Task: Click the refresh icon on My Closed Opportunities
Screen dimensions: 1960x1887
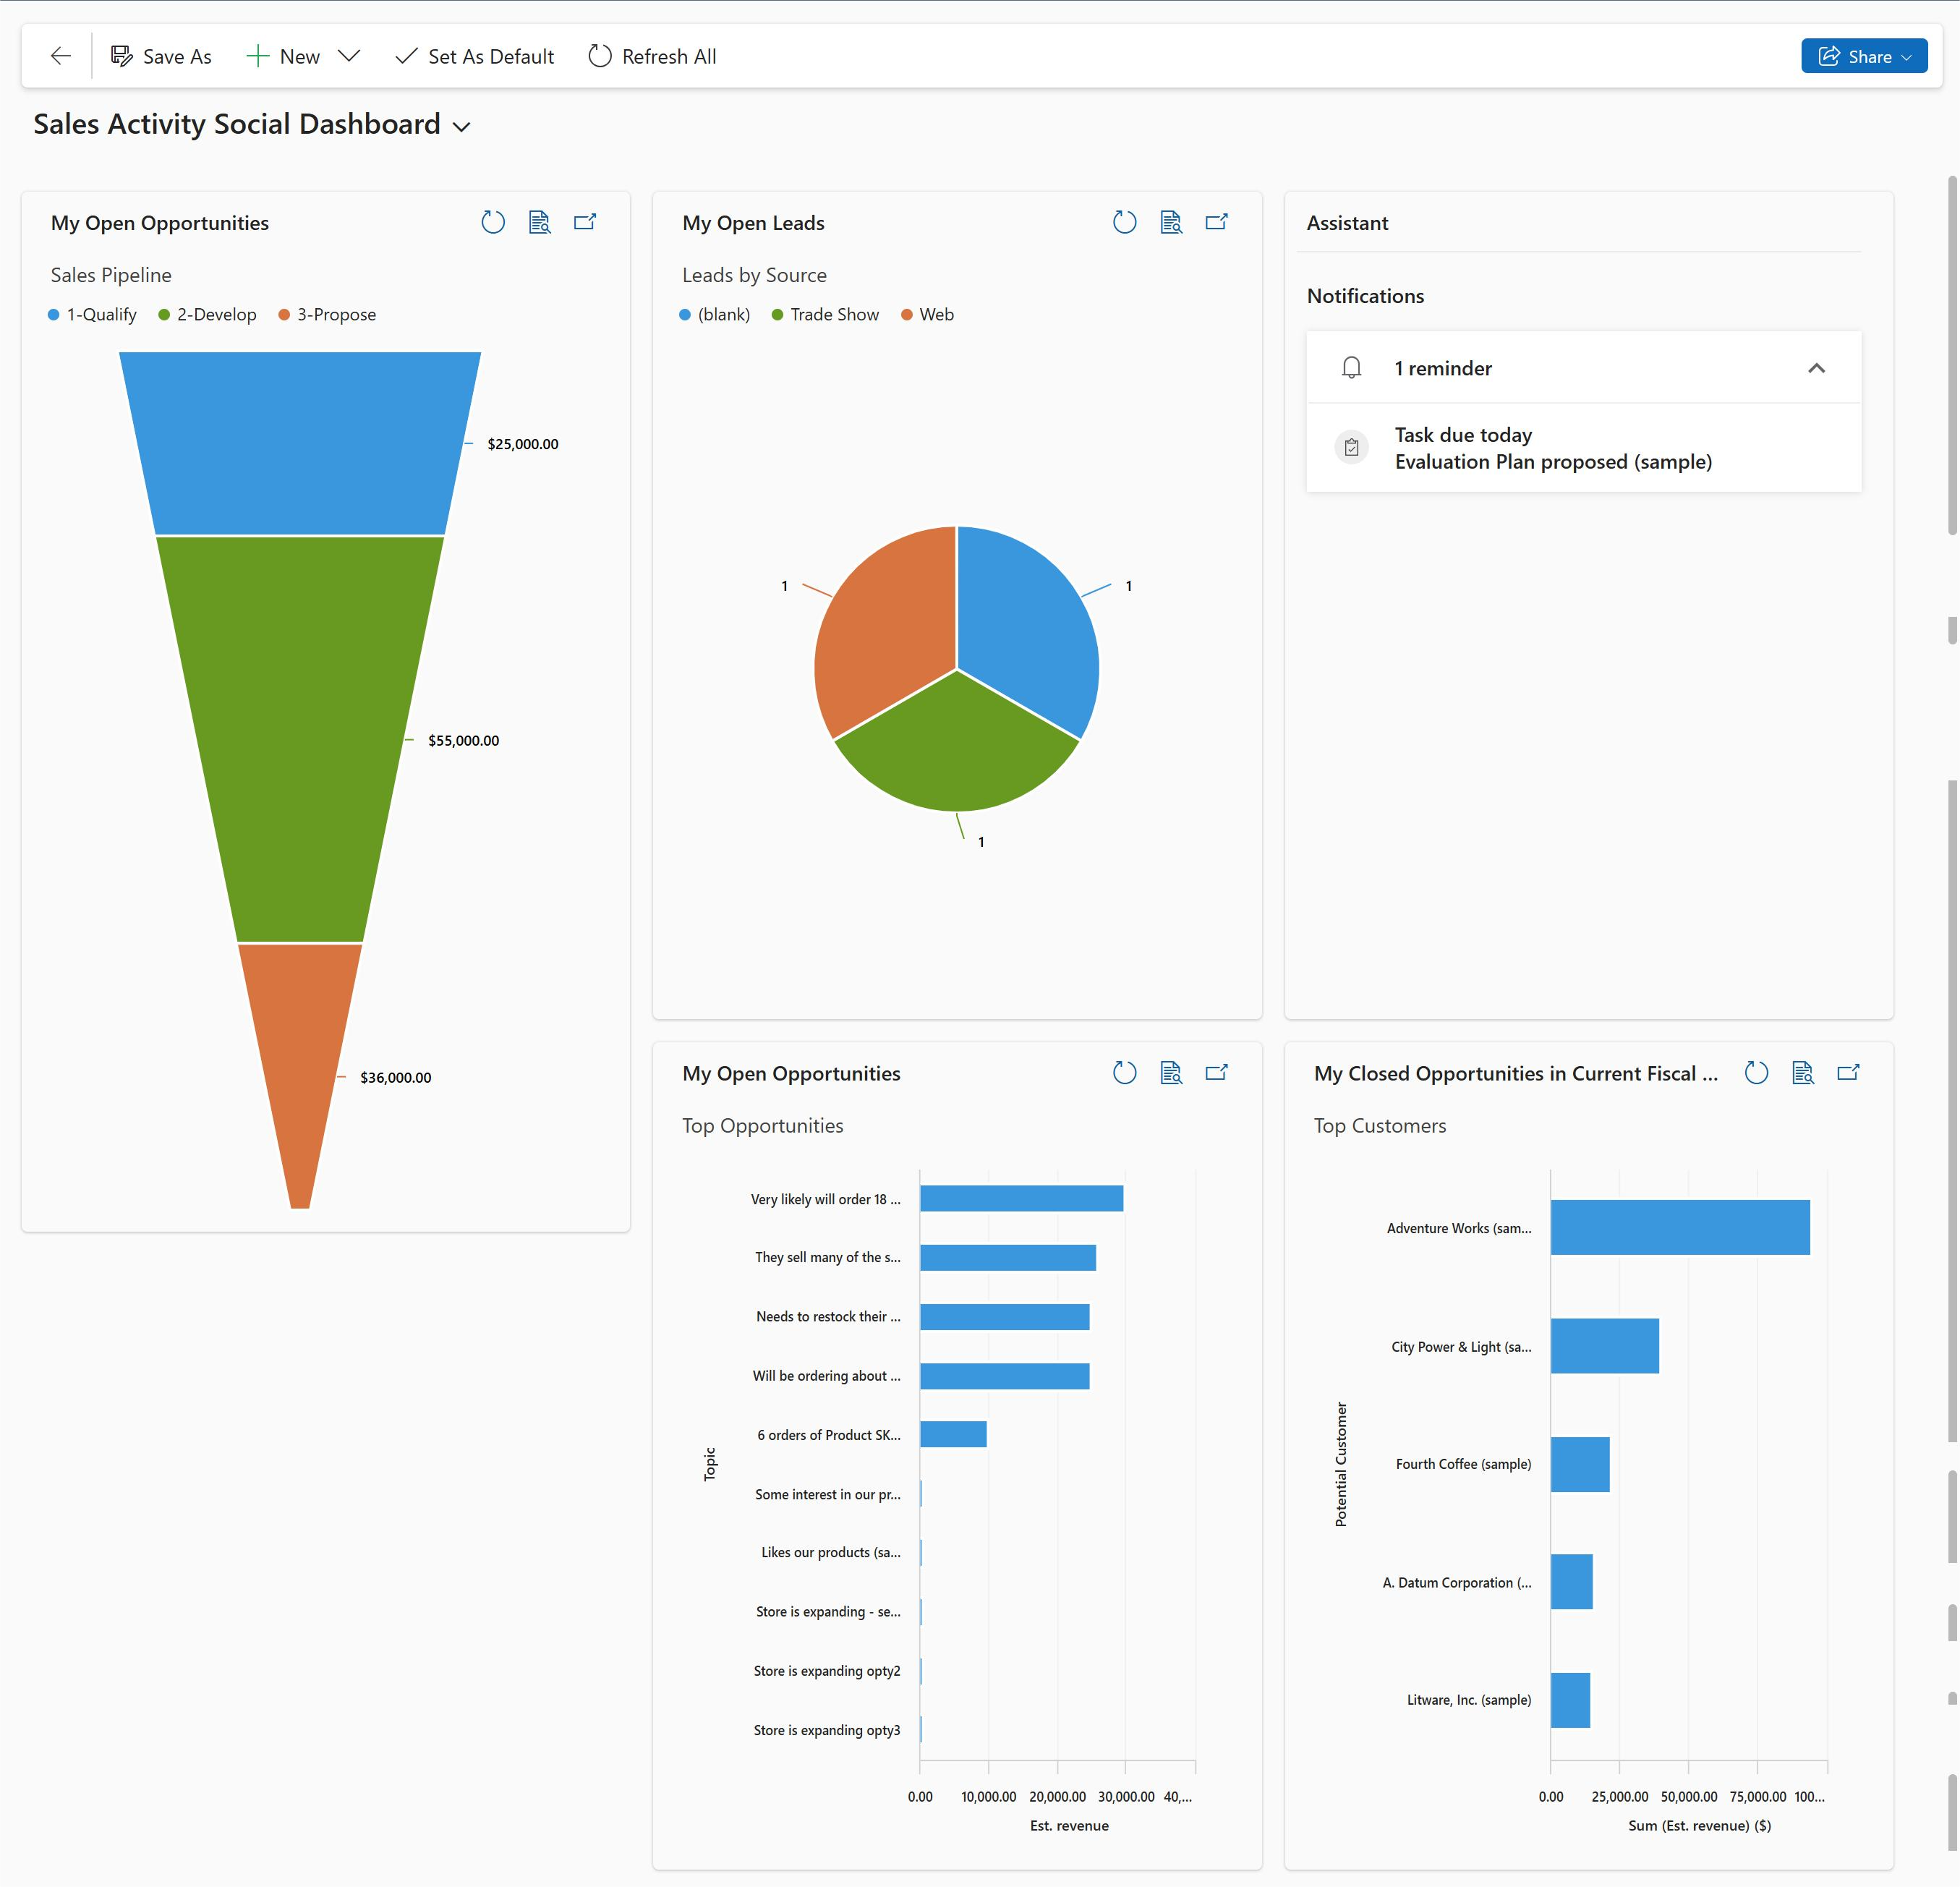Action: [x=1752, y=1071]
